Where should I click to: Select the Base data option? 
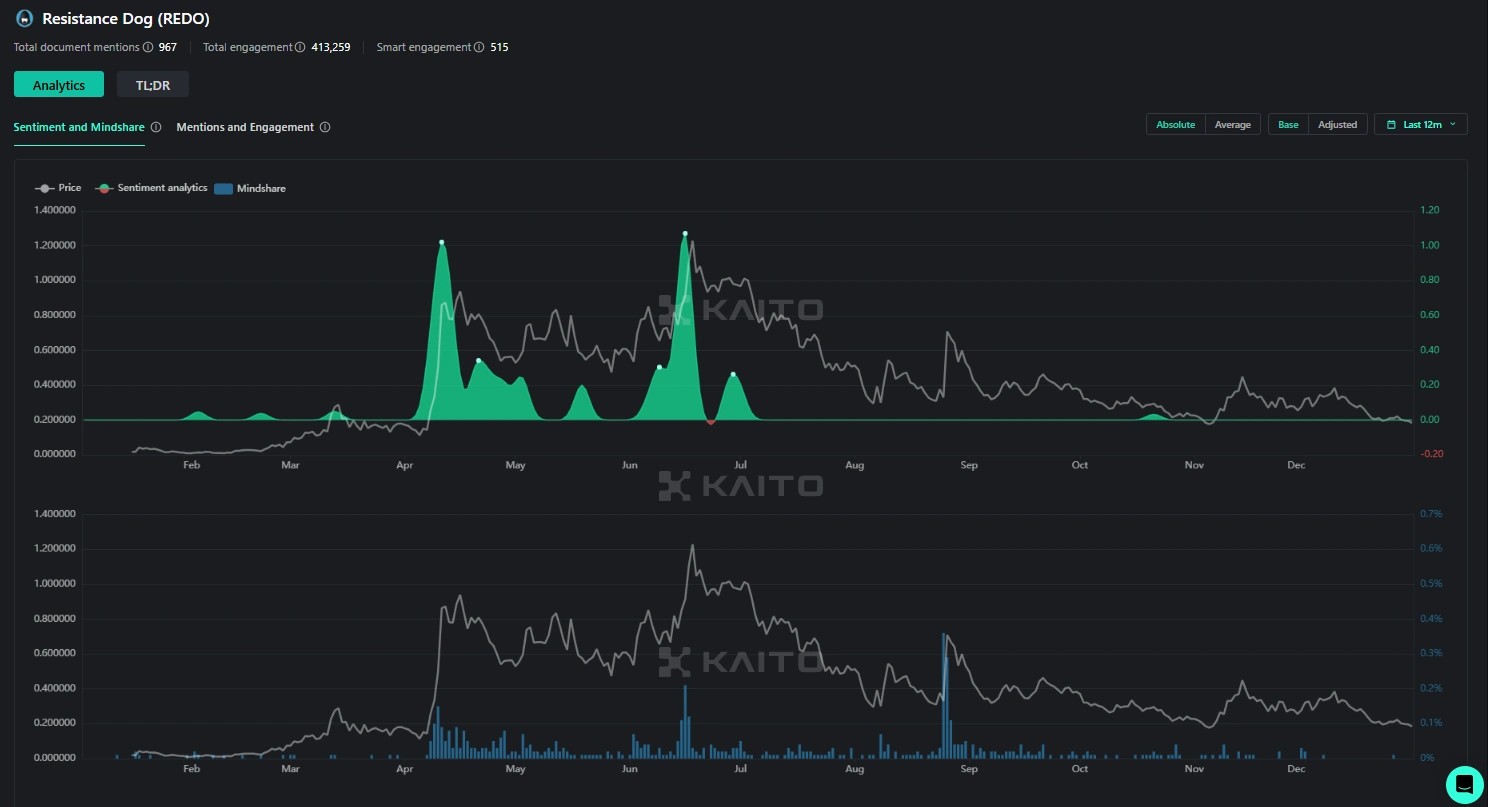[x=1288, y=124]
